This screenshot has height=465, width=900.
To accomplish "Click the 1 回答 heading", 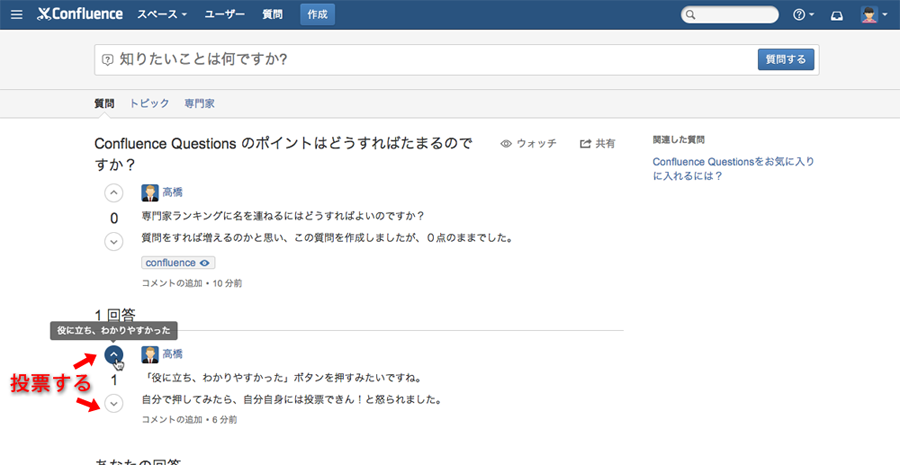I will pyautogui.click(x=115, y=315).
